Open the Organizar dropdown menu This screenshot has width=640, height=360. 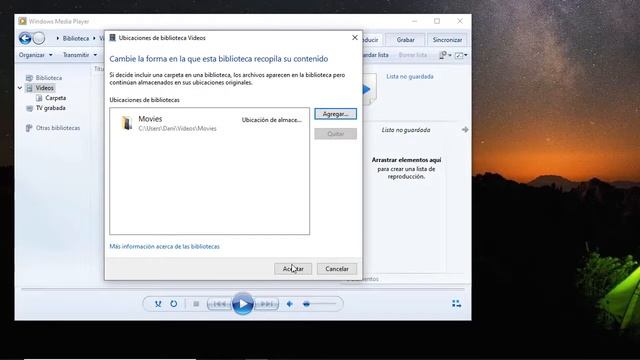coord(36,55)
